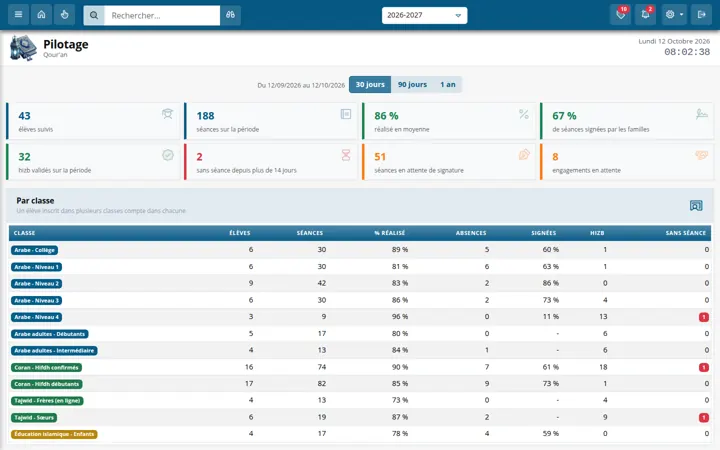Screen dimensions: 720x450
Task: Open Coran - Hifdh confirmés class tag
Action: tap(46, 367)
